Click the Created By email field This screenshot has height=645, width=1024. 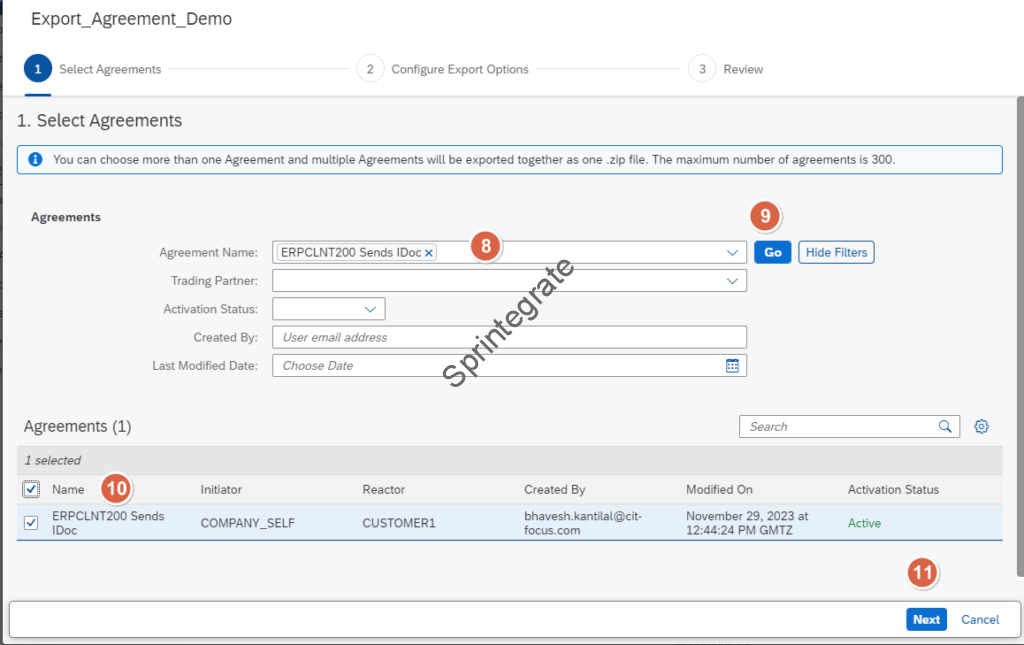(x=509, y=338)
